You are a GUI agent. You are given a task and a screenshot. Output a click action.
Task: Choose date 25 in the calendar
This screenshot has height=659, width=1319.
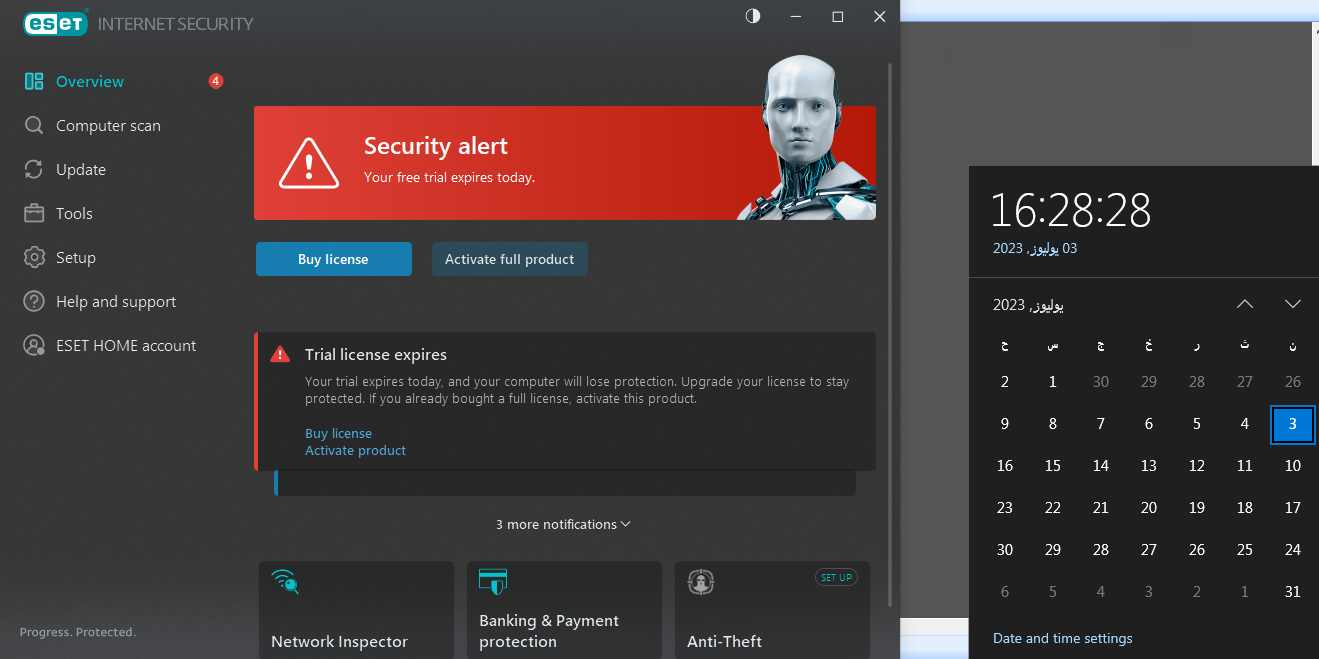[1245, 550]
